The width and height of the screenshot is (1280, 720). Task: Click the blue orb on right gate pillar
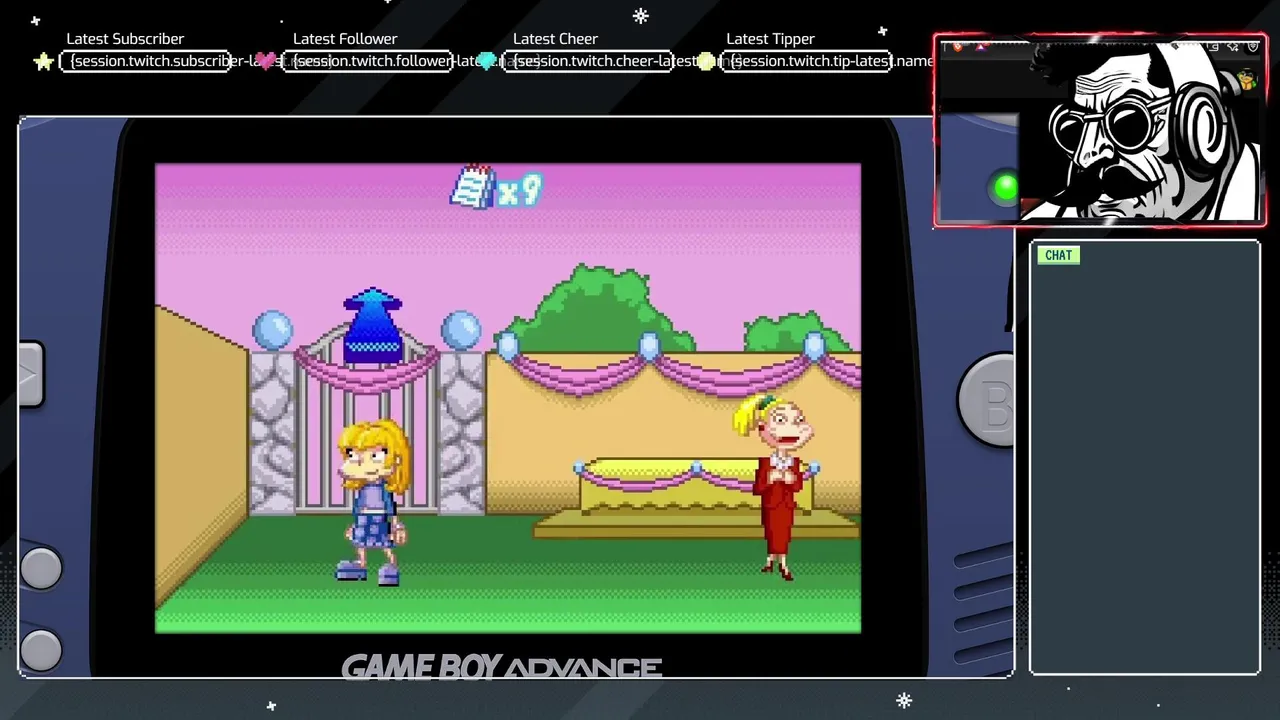point(460,330)
